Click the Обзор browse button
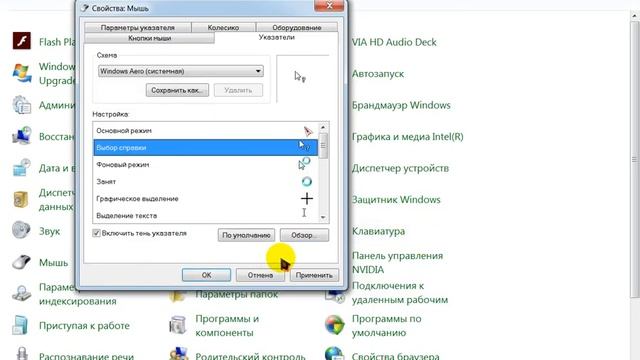640x360 pixels. click(304, 235)
